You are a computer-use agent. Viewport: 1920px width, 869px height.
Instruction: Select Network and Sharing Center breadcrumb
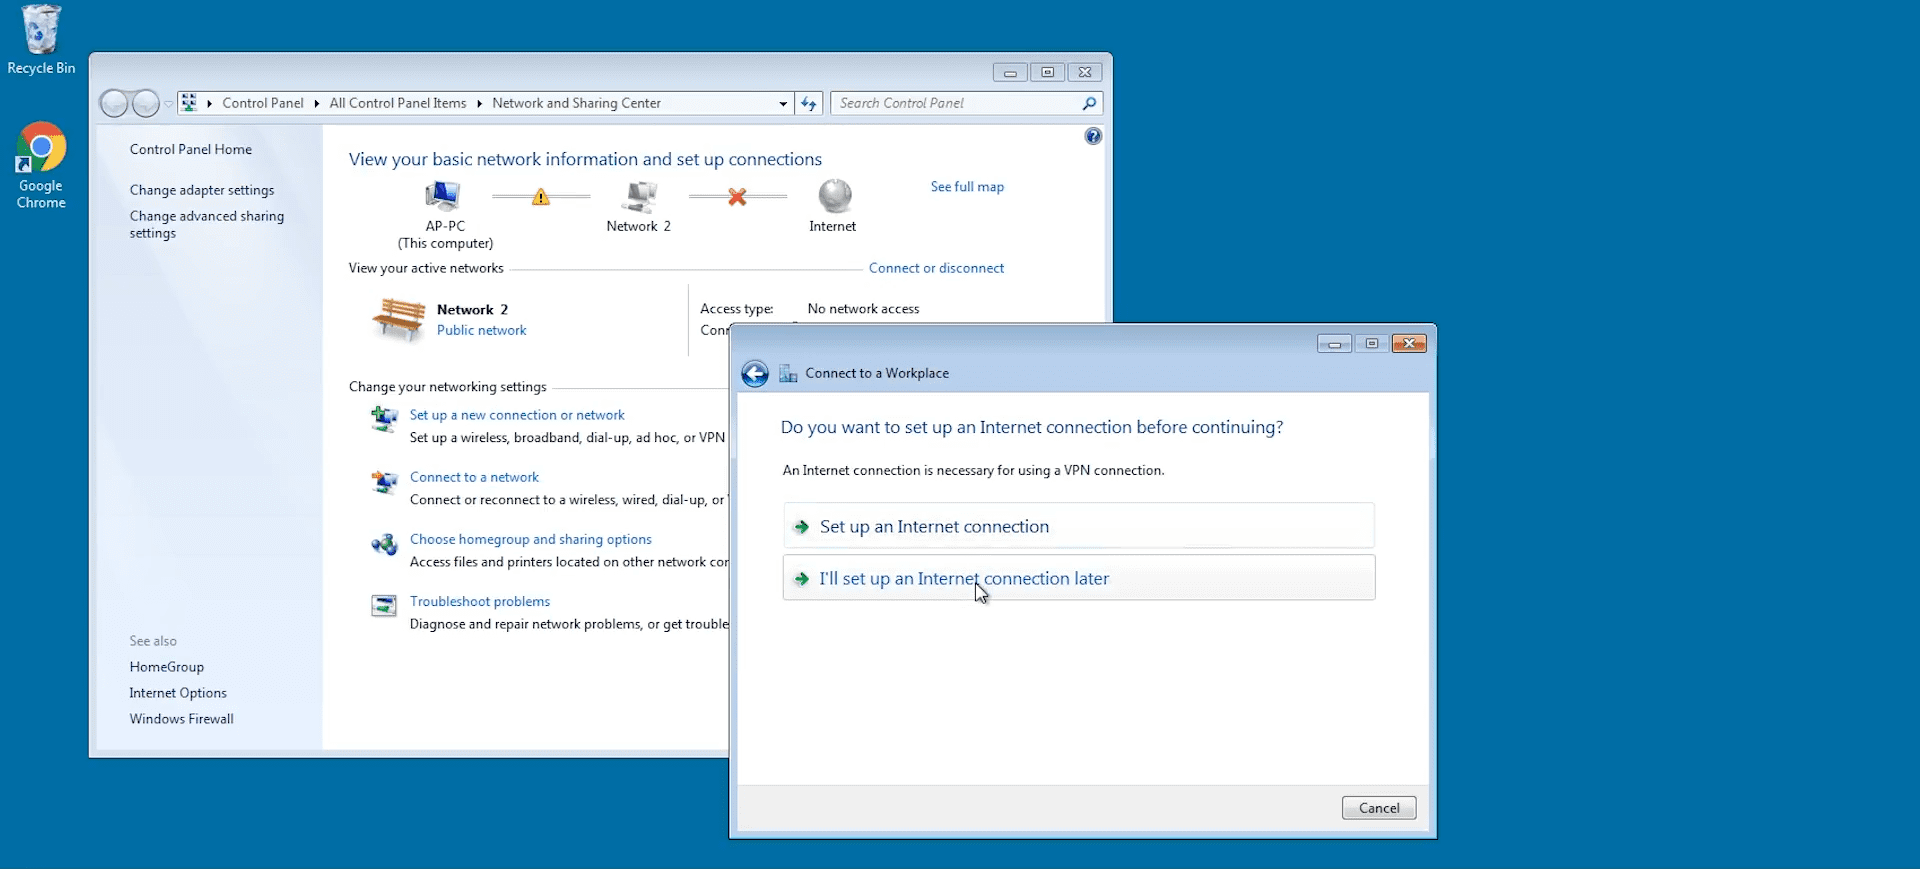(576, 103)
